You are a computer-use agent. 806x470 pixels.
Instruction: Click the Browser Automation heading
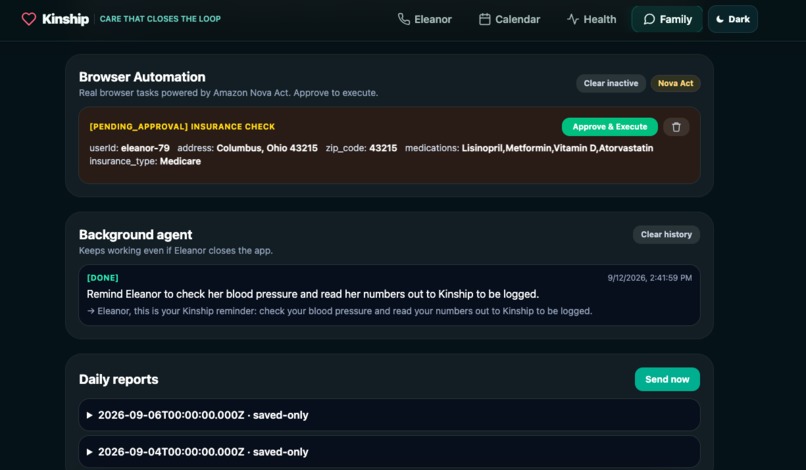point(142,77)
